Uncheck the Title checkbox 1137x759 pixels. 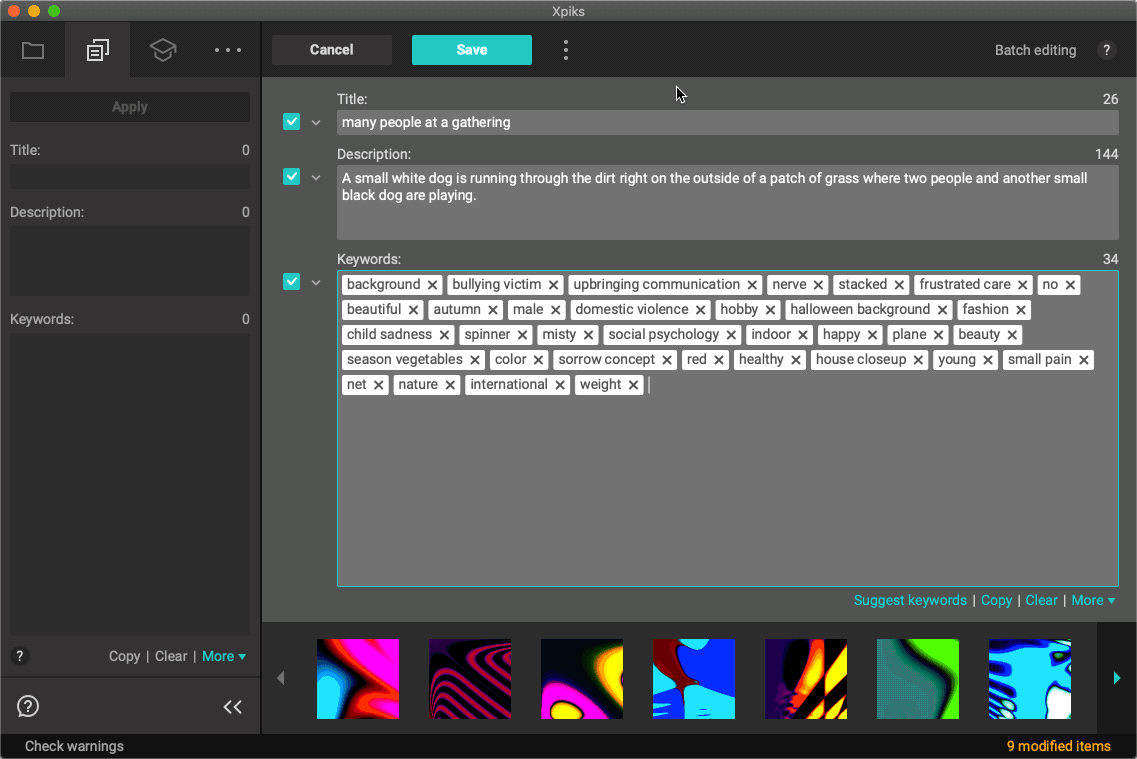tap(291, 122)
